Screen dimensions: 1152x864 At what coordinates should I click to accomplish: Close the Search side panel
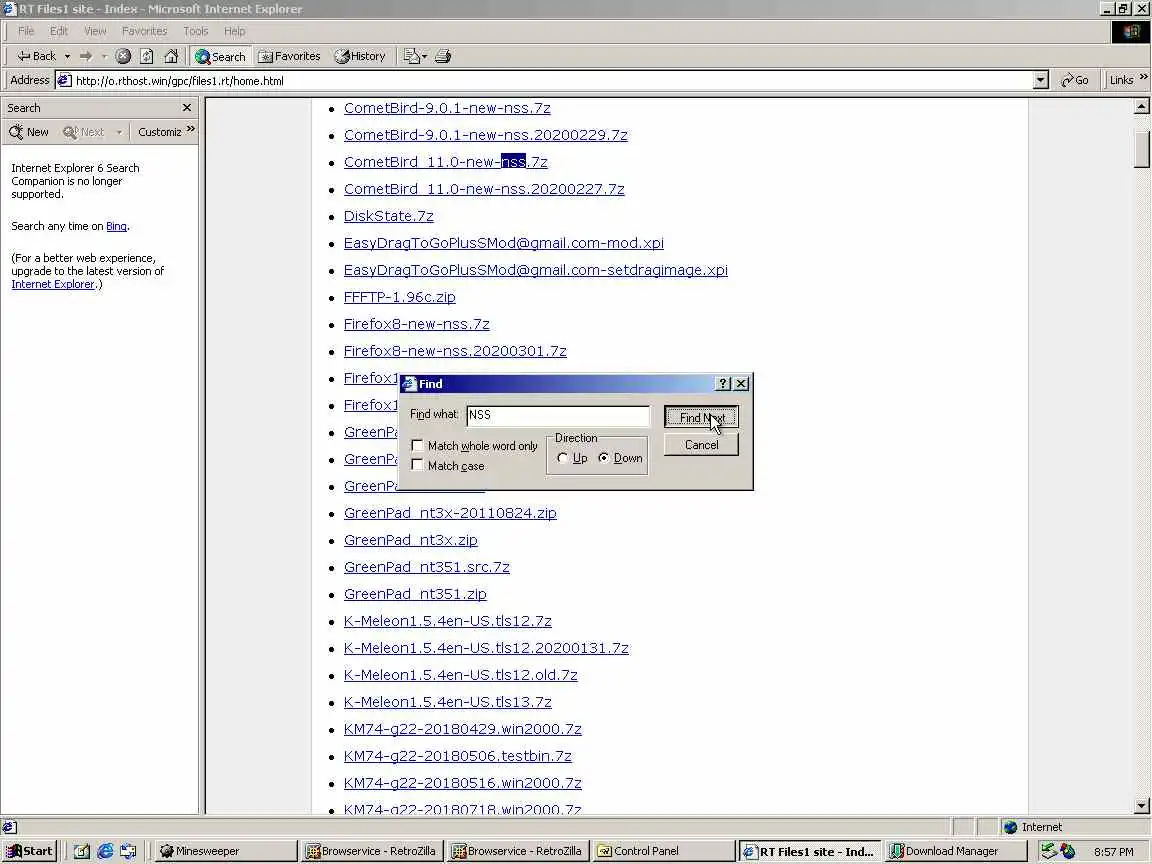point(187,107)
